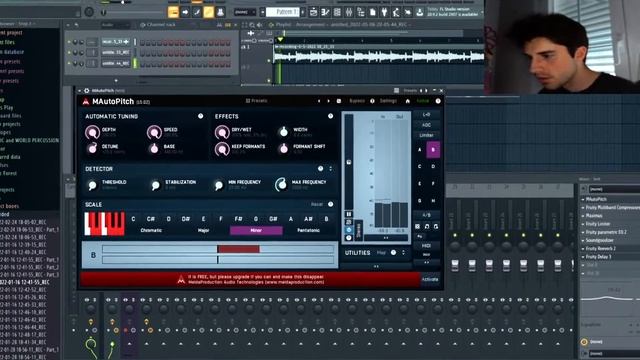Select preset slot B

pos(433,150)
